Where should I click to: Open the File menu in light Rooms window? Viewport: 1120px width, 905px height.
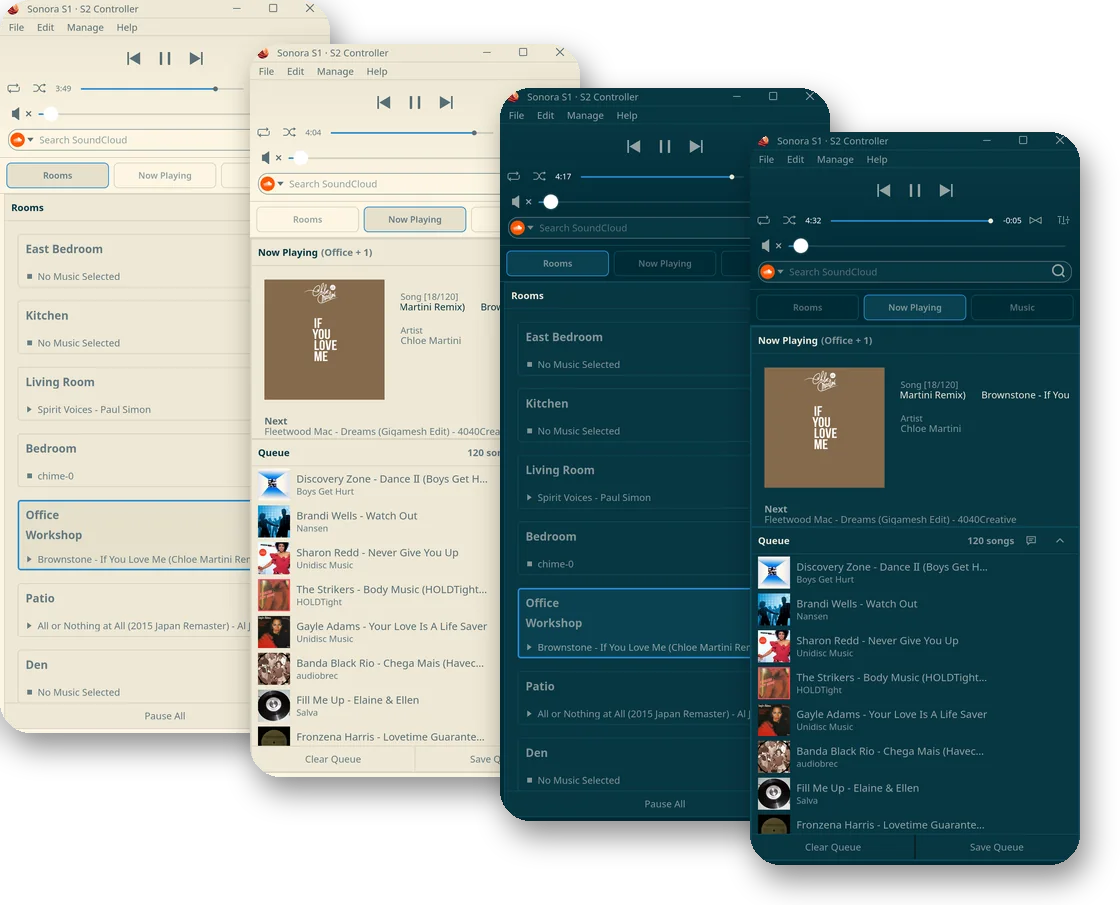coord(16,27)
